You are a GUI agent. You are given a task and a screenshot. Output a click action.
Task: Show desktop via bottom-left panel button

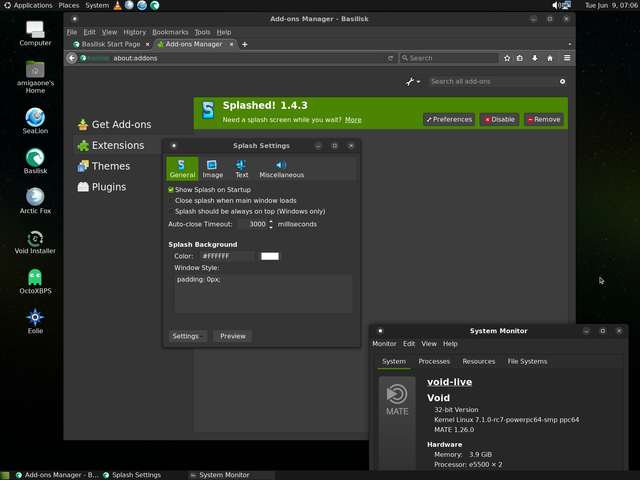(5, 475)
